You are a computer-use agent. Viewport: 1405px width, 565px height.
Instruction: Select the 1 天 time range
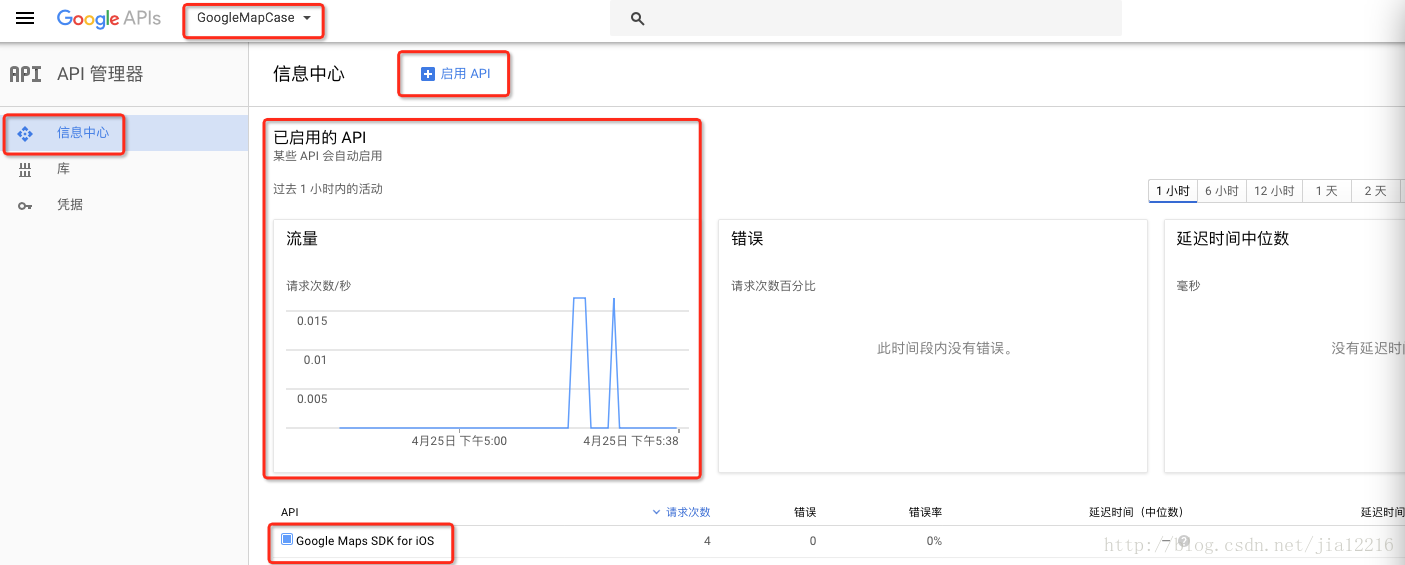tap(1326, 191)
